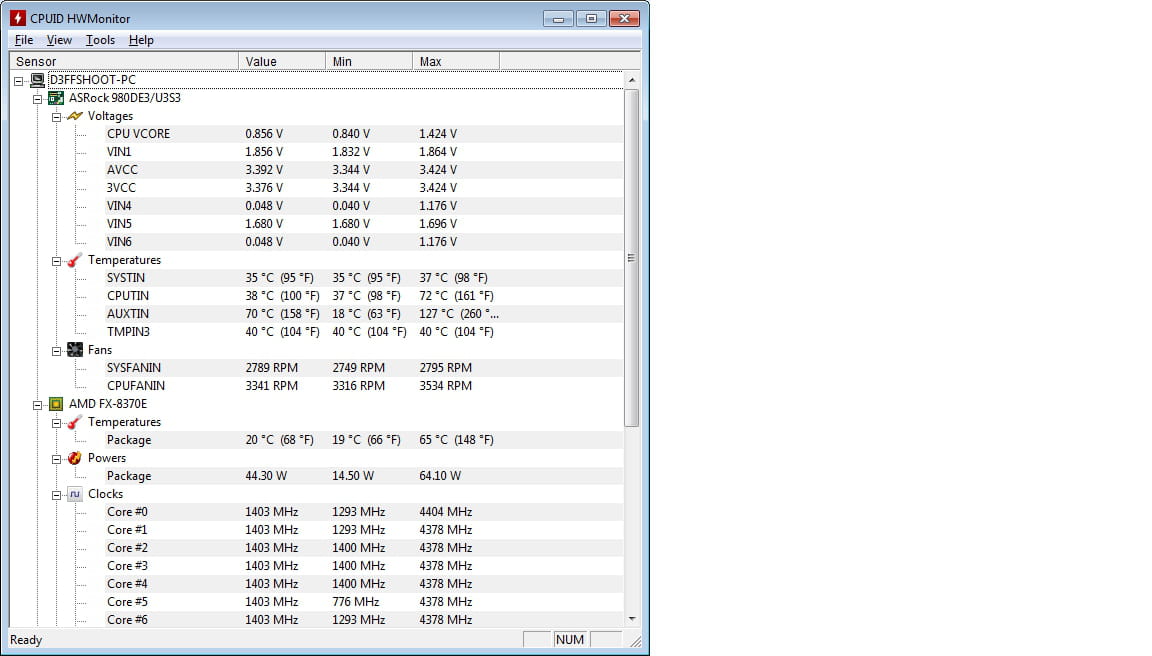Select the AUXTIN temperature row

[364, 314]
